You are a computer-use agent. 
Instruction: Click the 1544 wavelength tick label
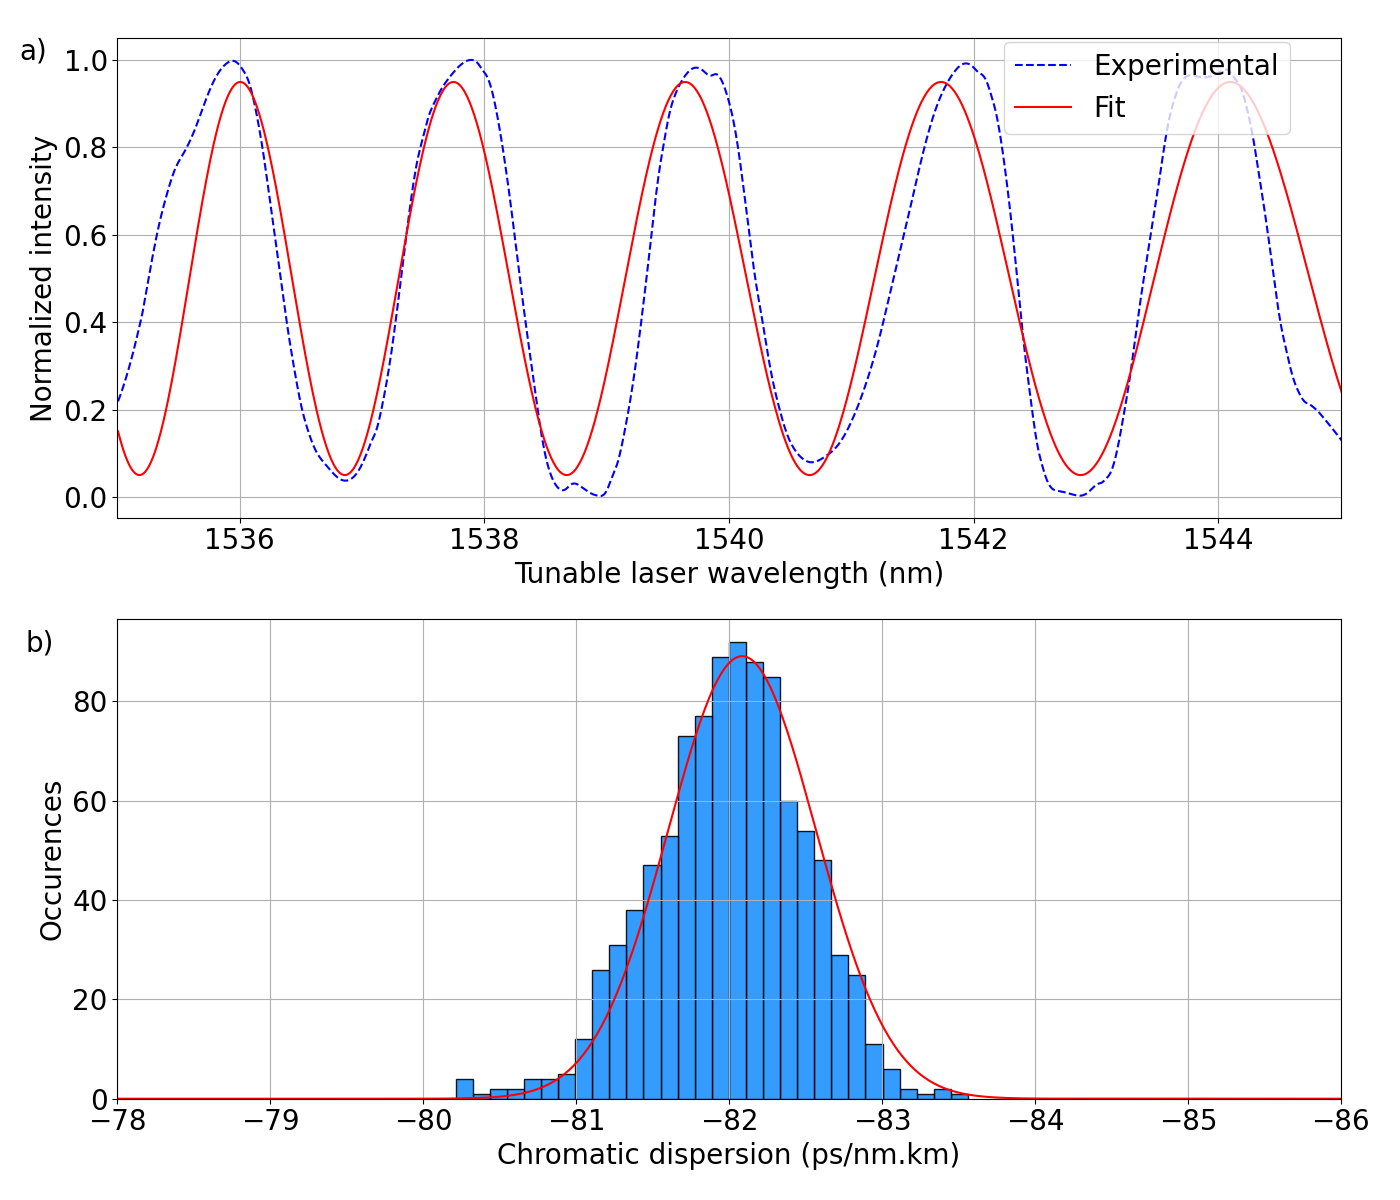[x=1218, y=539]
